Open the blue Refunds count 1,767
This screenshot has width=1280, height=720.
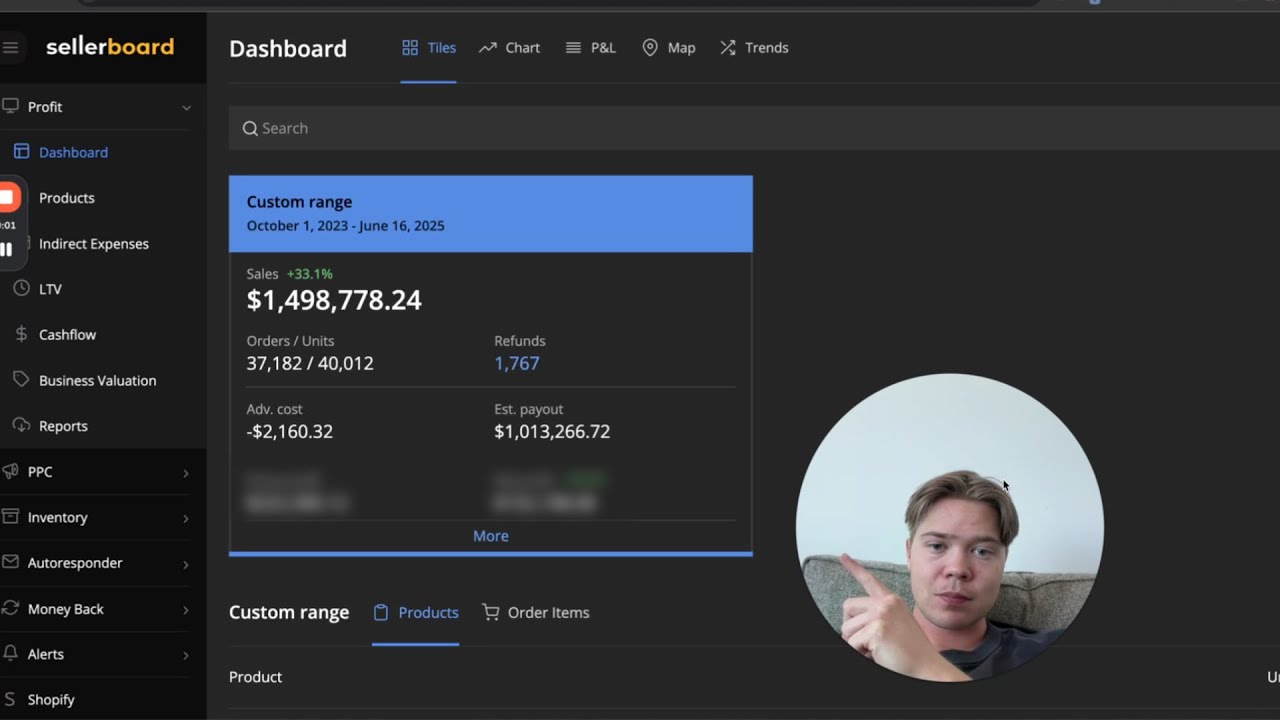click(x=516, y=363)
